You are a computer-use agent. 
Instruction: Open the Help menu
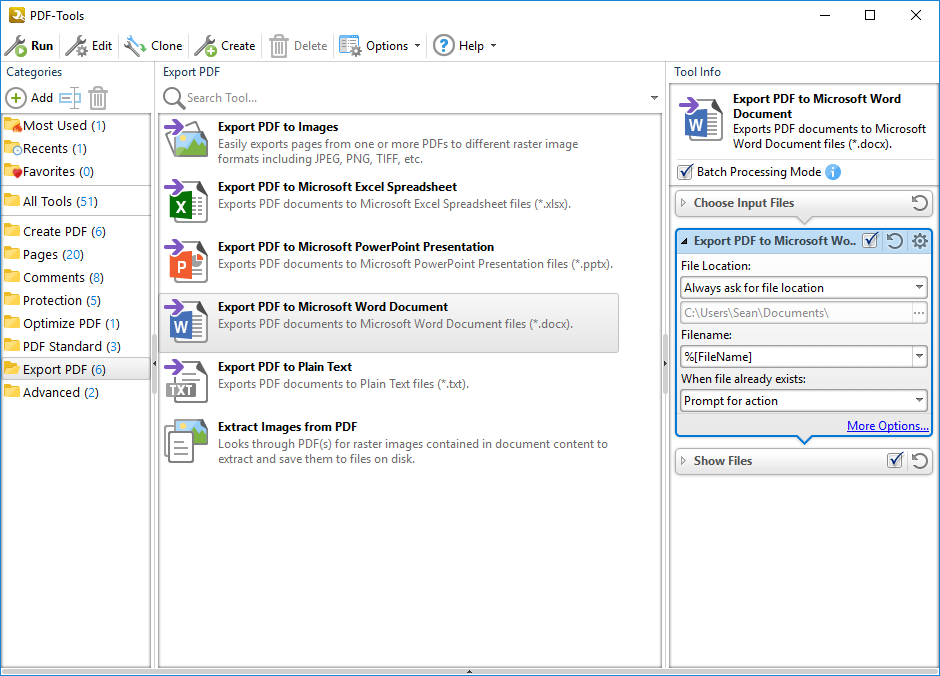[464, 46]
